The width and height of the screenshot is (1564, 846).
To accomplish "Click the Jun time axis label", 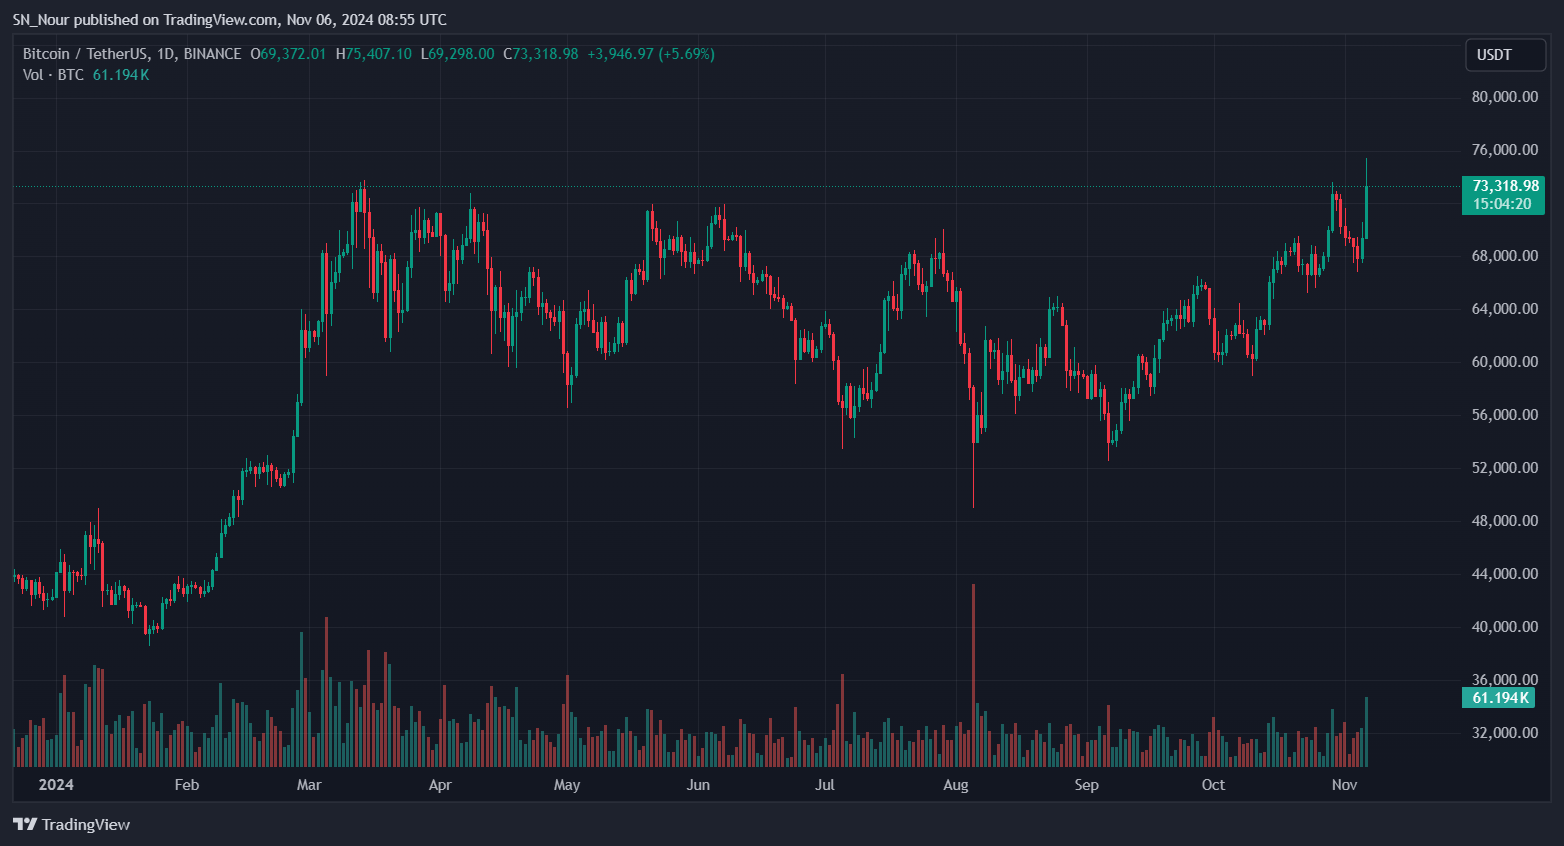I will coord(698,785).
